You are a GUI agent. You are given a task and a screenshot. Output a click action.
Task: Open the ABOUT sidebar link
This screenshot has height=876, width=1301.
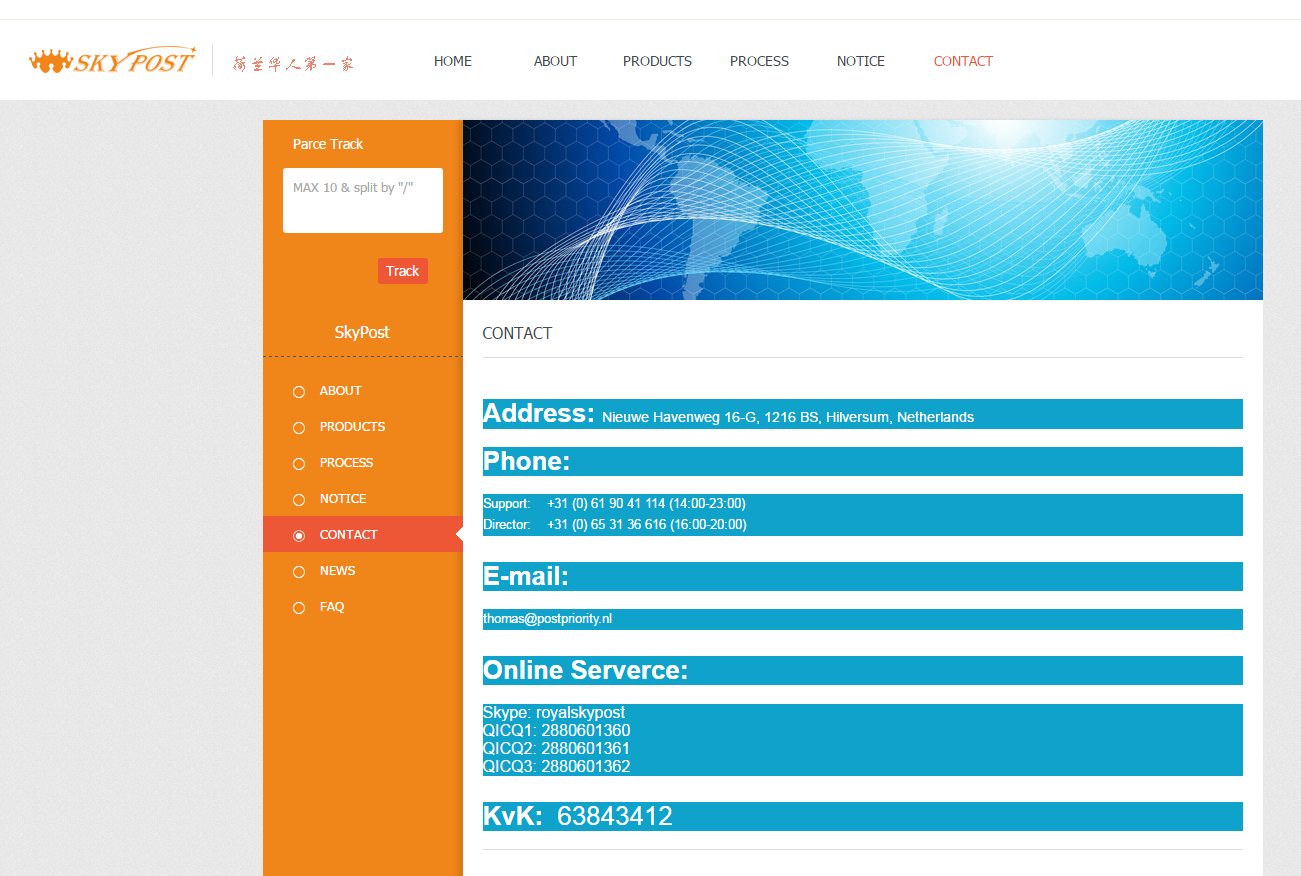tap(340, 391)
